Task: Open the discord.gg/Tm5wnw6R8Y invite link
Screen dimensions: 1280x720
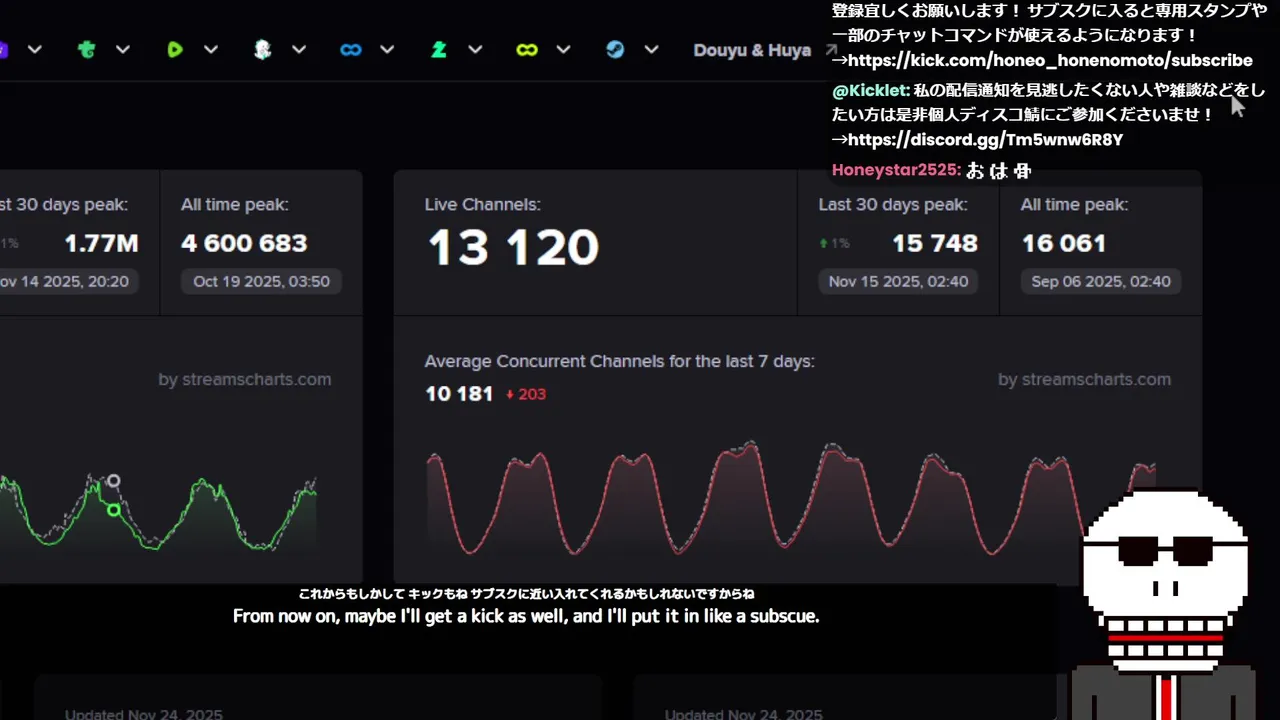Action: (985, 140)
